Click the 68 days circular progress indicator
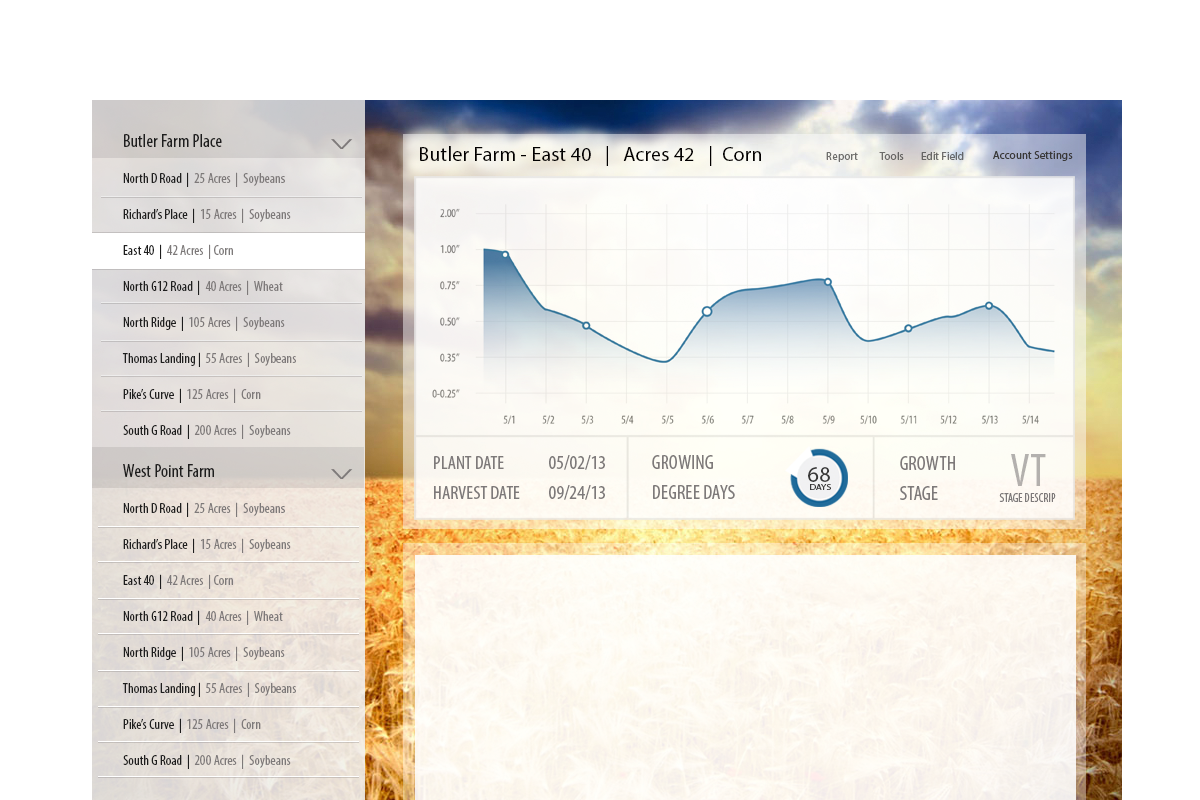 819,478
